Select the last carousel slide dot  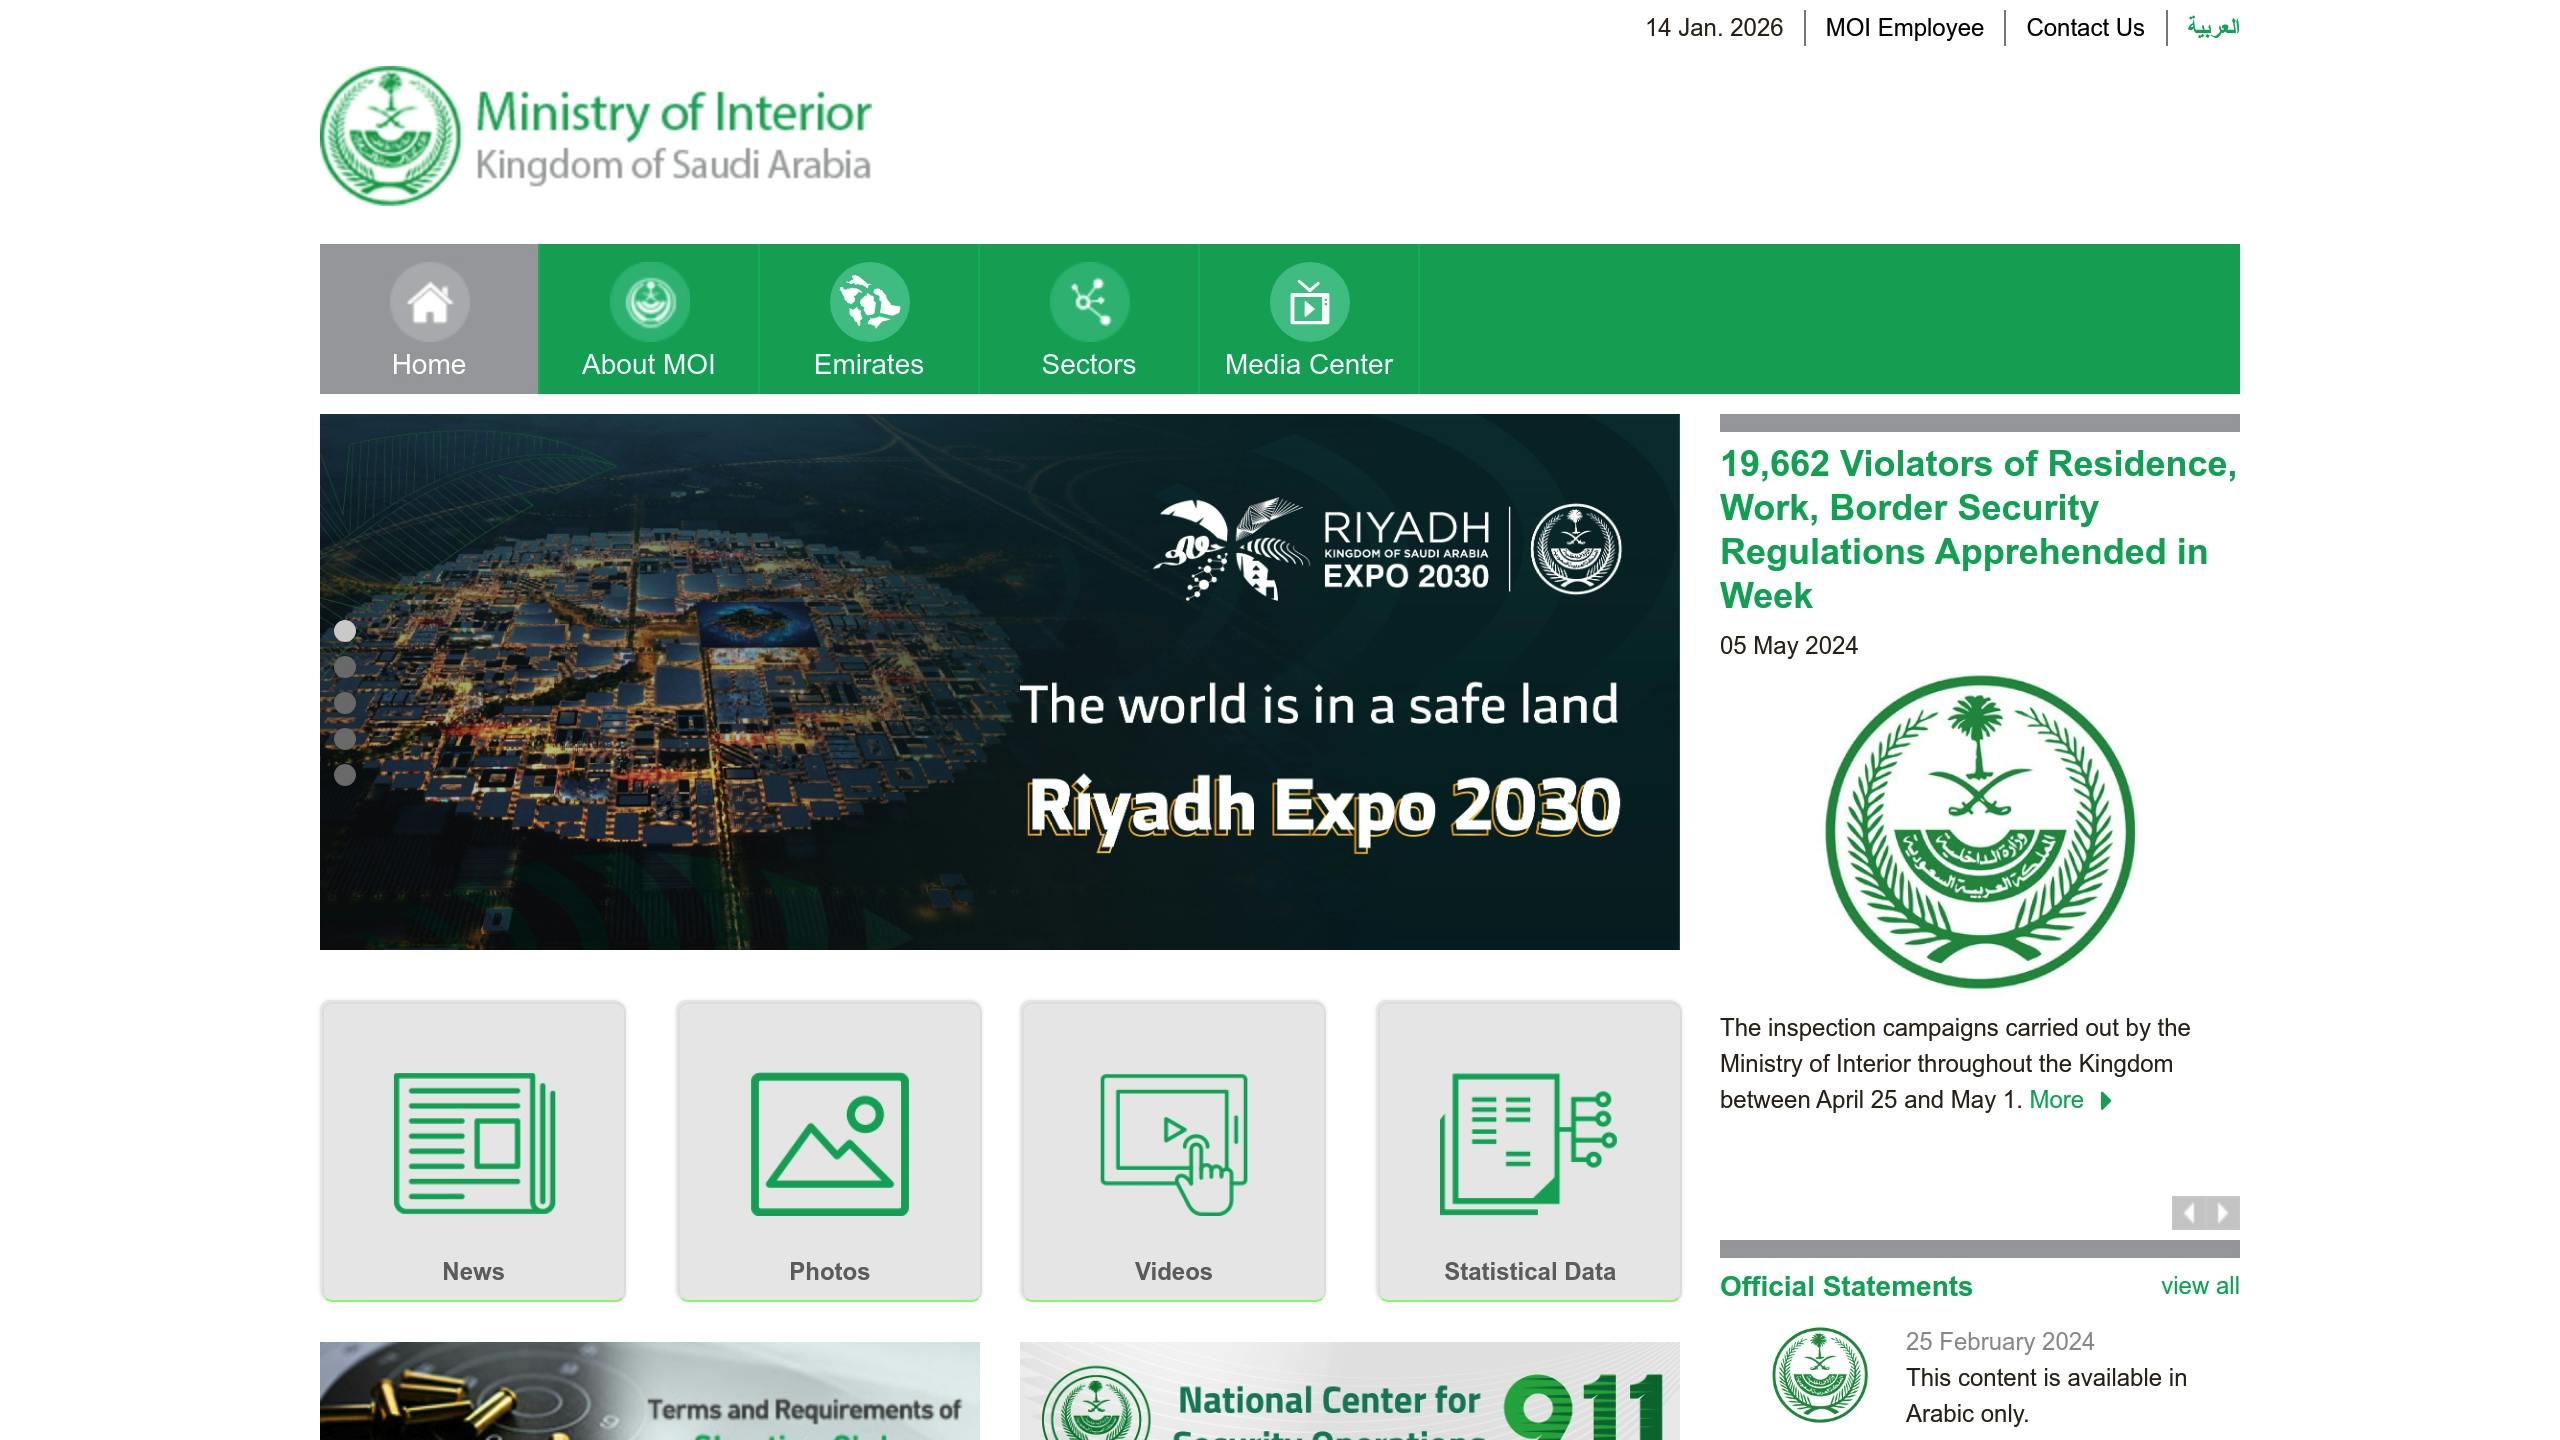(x=345, y=775)
